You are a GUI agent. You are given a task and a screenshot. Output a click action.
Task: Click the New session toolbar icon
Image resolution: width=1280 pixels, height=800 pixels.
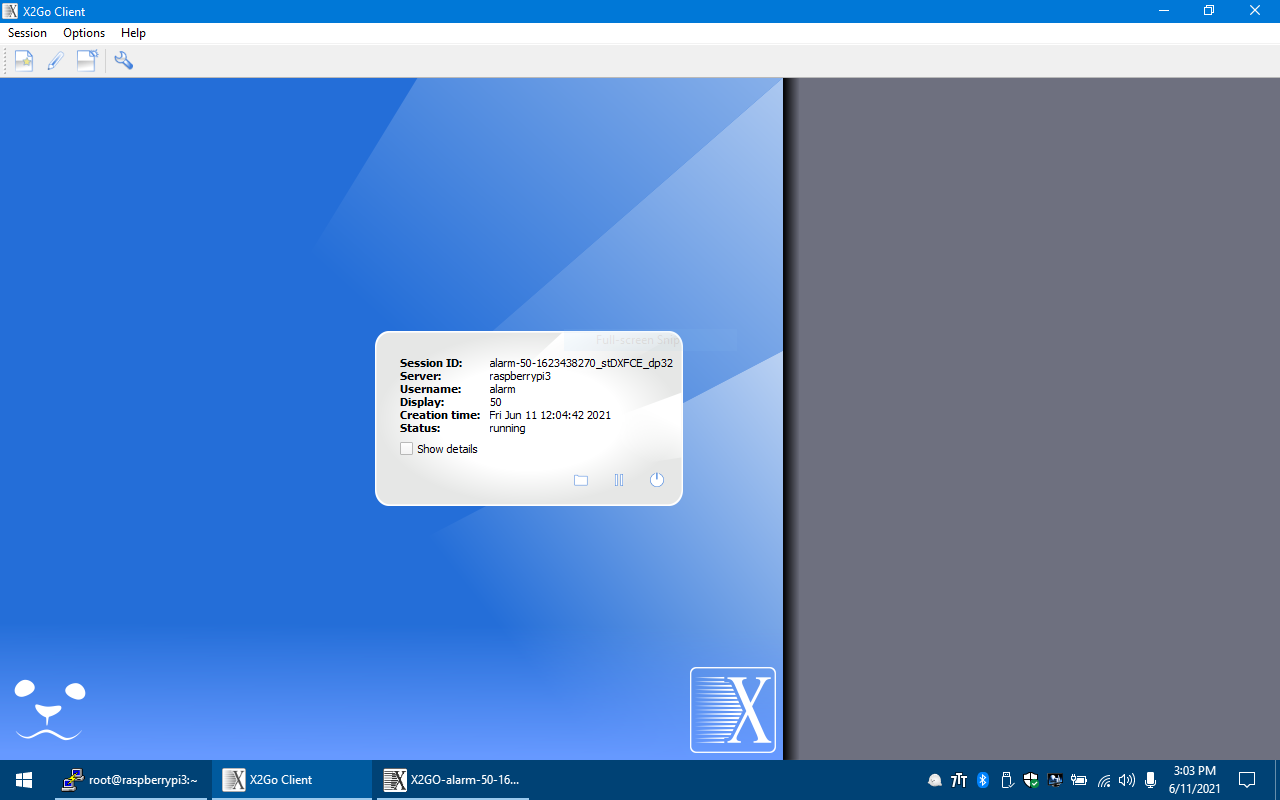coord(24,61)
